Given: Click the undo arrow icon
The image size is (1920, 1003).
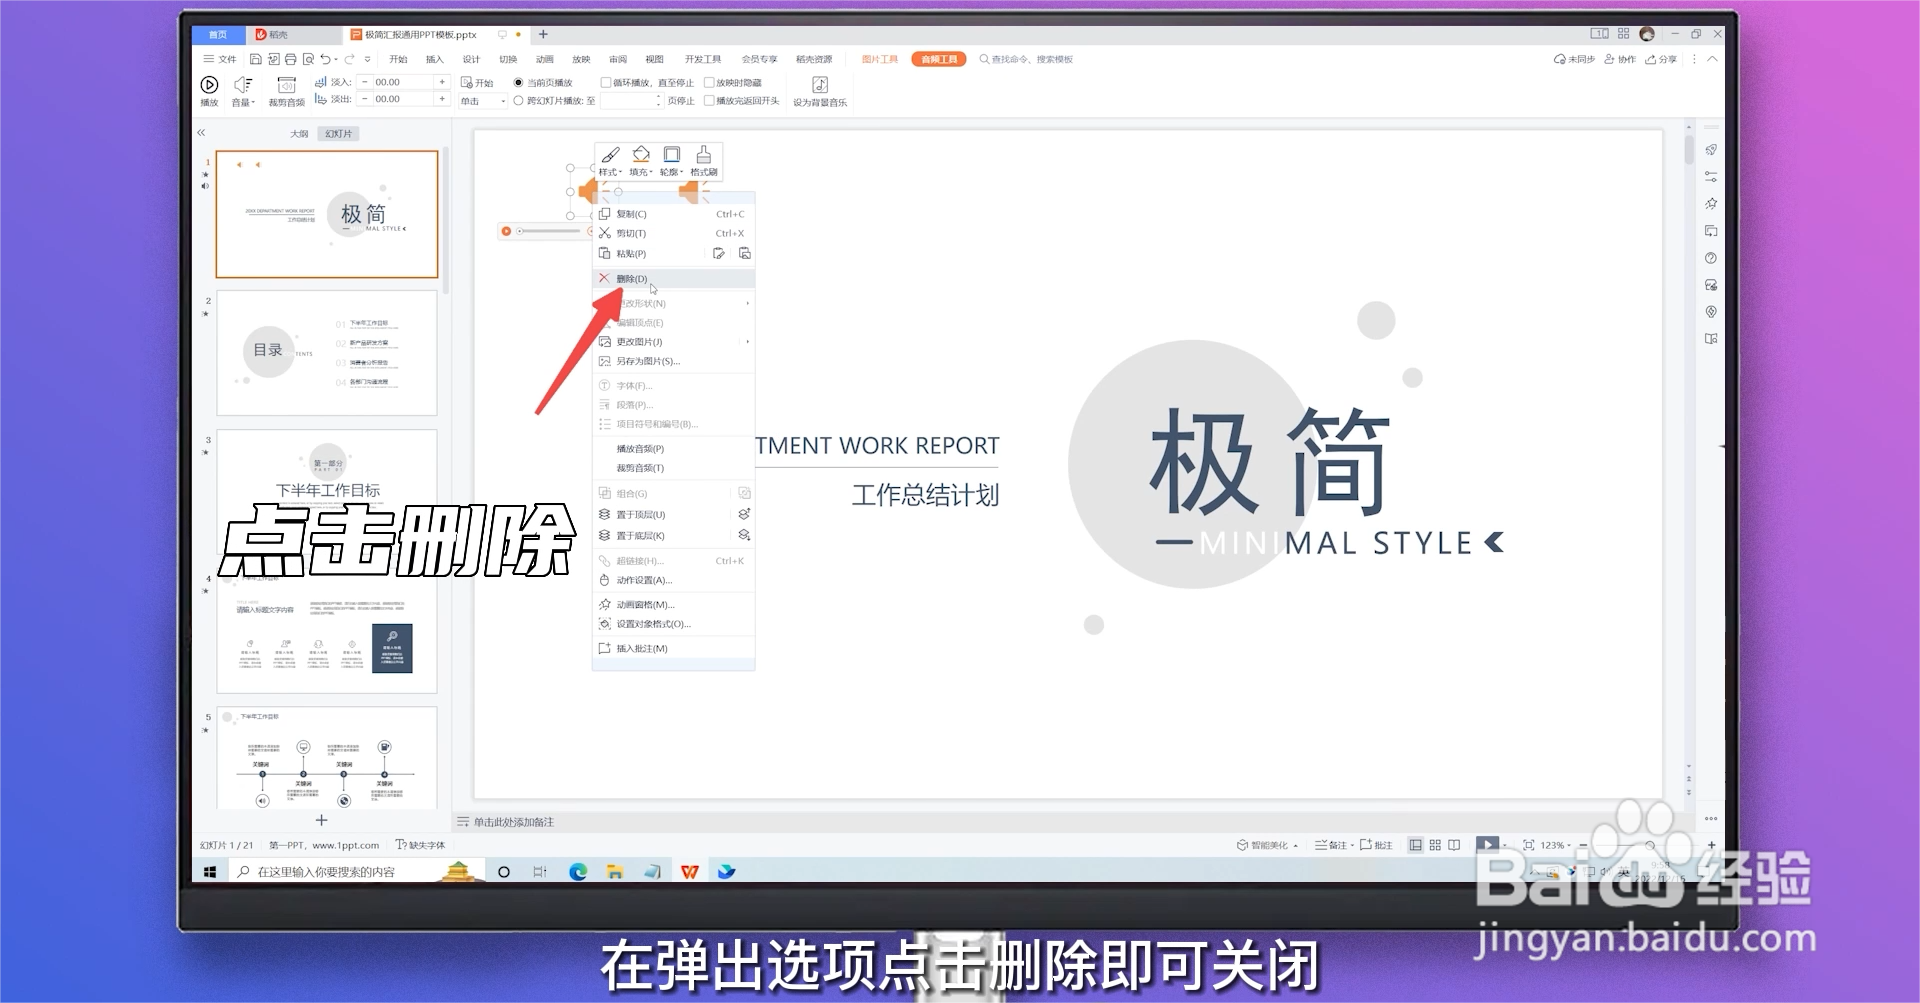Looking at the screenshot, I should 325,59.
